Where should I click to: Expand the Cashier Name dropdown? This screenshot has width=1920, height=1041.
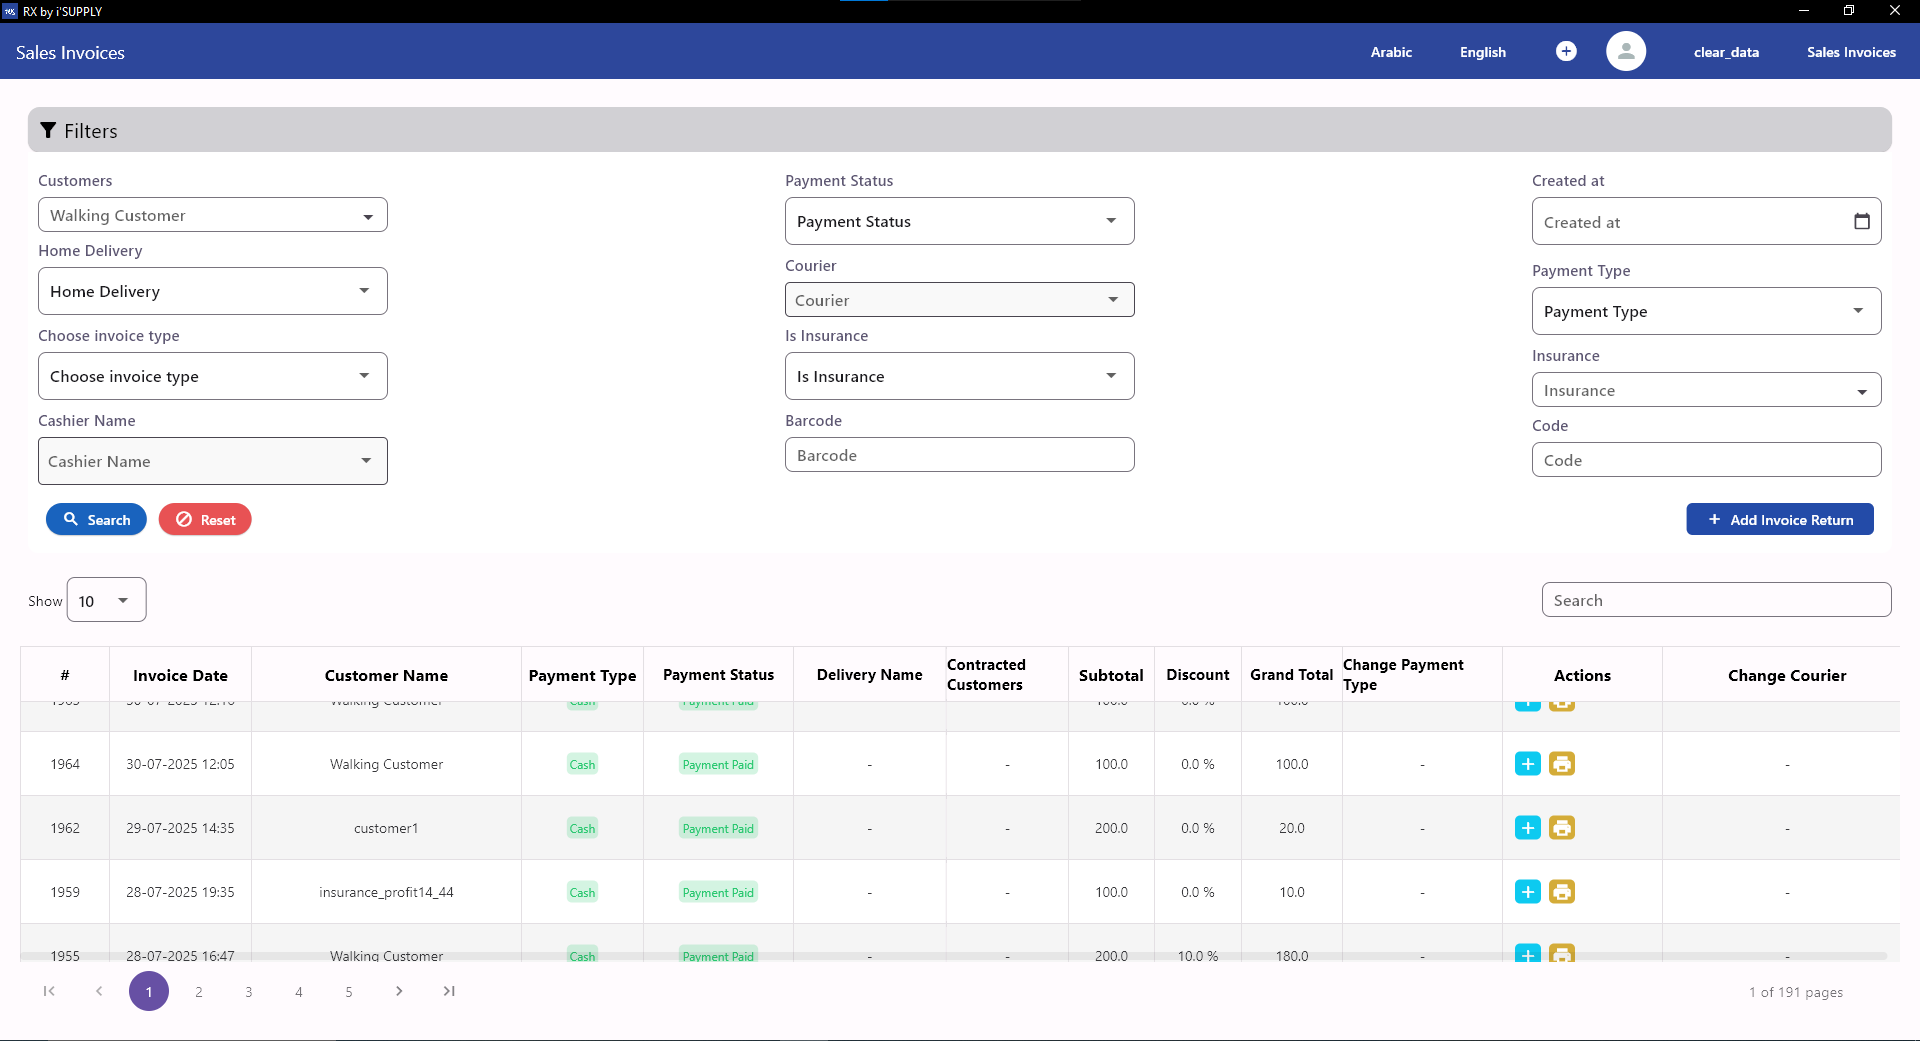coord(213,461)
